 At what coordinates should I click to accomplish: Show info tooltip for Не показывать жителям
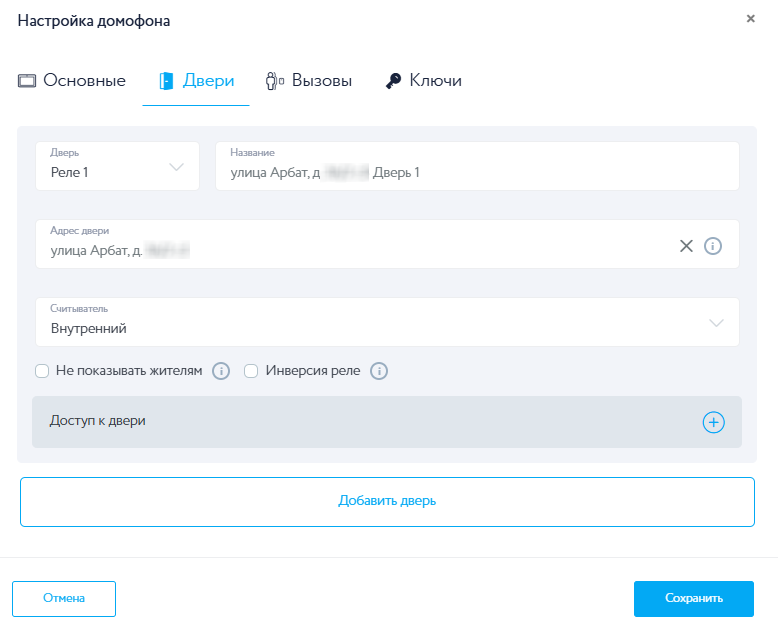pos(221,371)
